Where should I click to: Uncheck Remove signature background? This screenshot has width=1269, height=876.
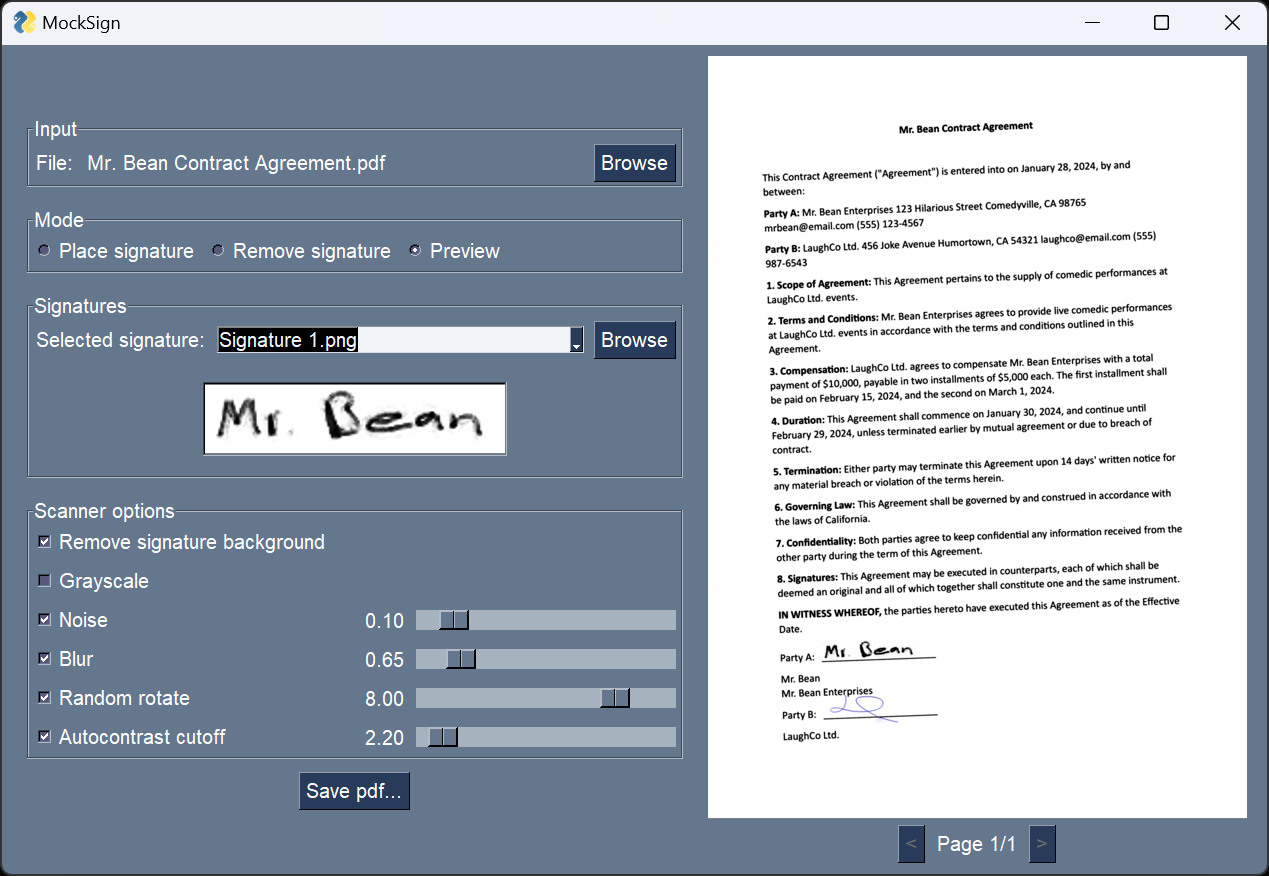click(x=44, y=542)
